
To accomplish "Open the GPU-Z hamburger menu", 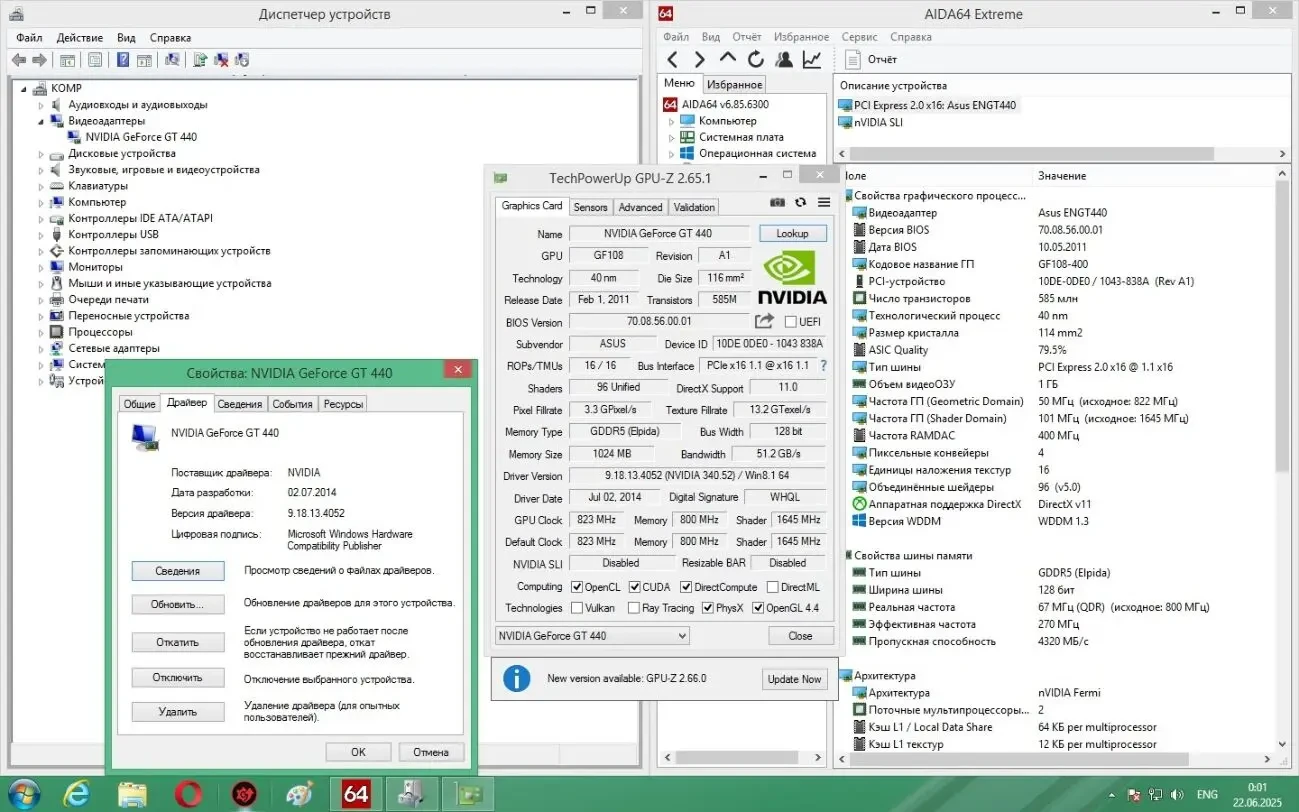I will point(824,202).
